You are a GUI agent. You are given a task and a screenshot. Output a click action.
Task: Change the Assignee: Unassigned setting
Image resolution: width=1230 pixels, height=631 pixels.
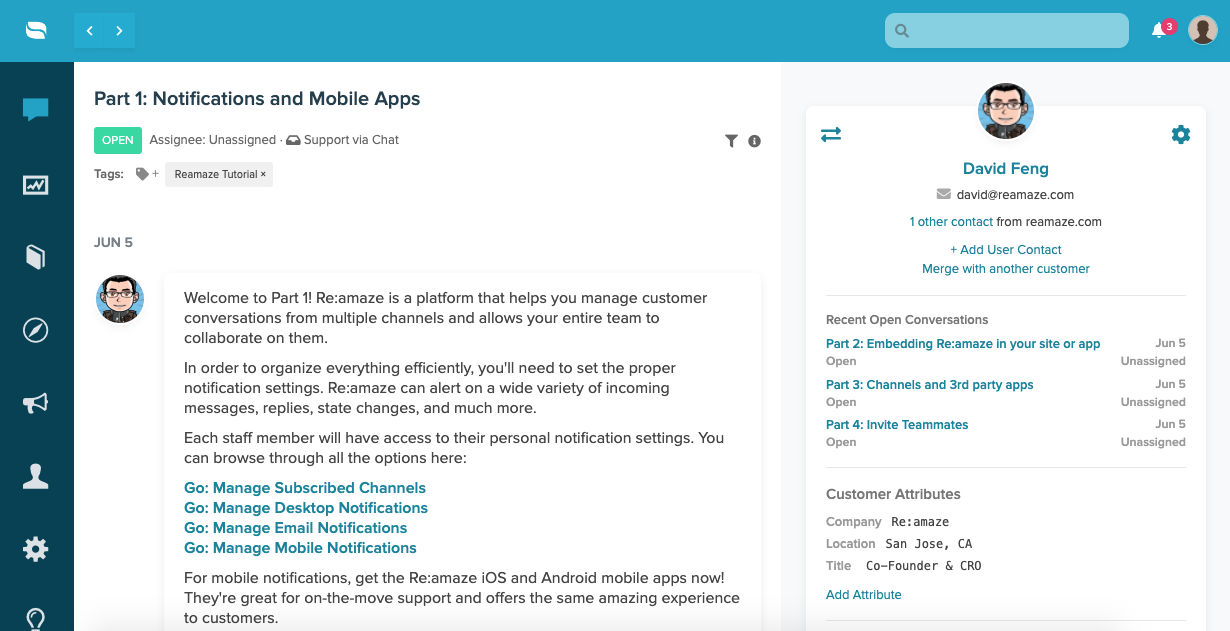[213, 140]
